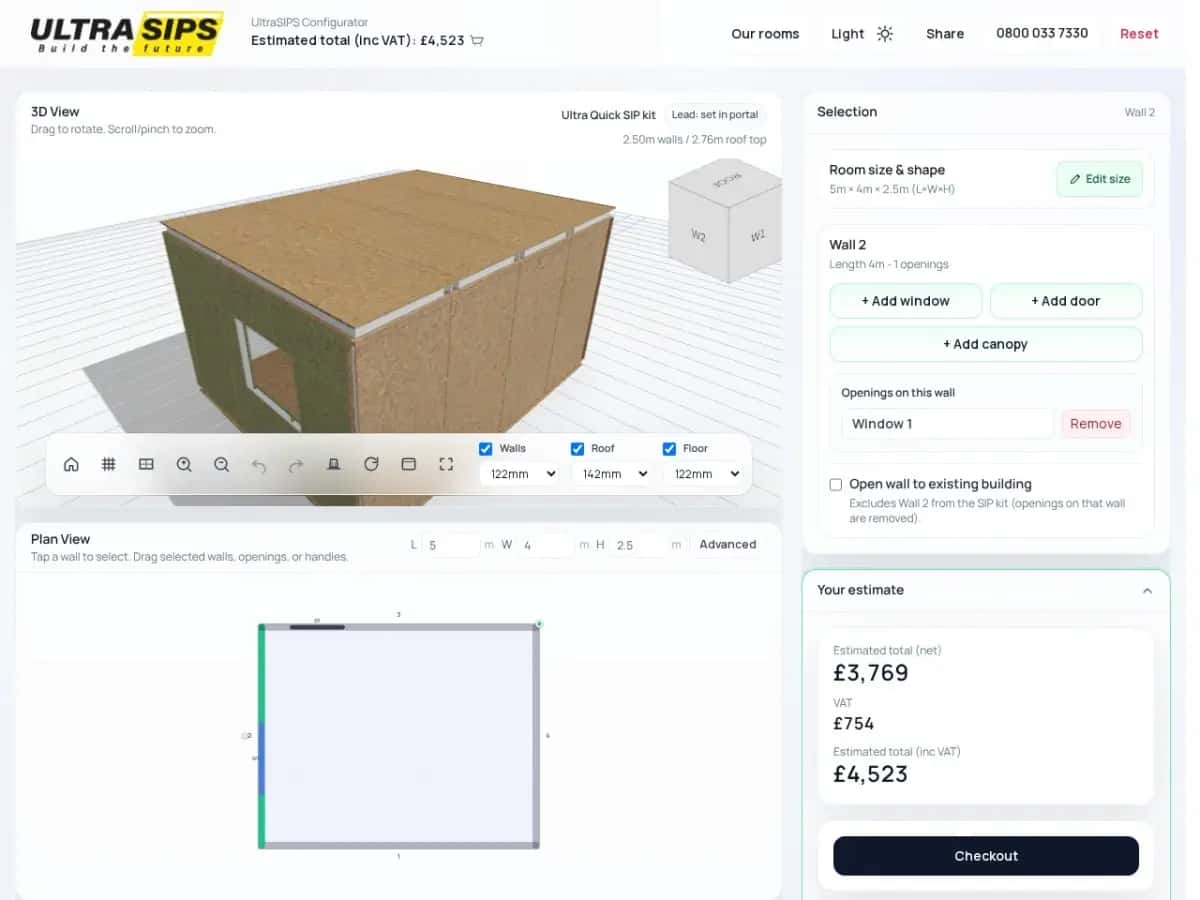Click the Zoom in magnifier icon
Viewport: 1200px width, 900px height.
(x=184, y=464)
